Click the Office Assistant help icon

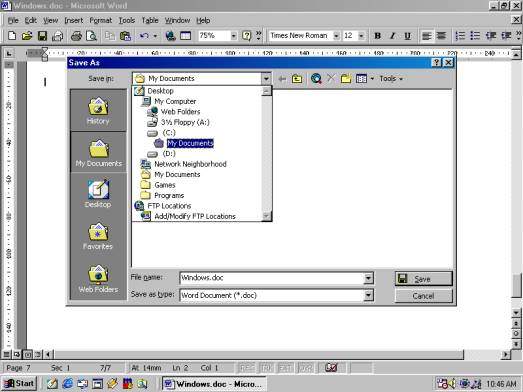point(246,35)
